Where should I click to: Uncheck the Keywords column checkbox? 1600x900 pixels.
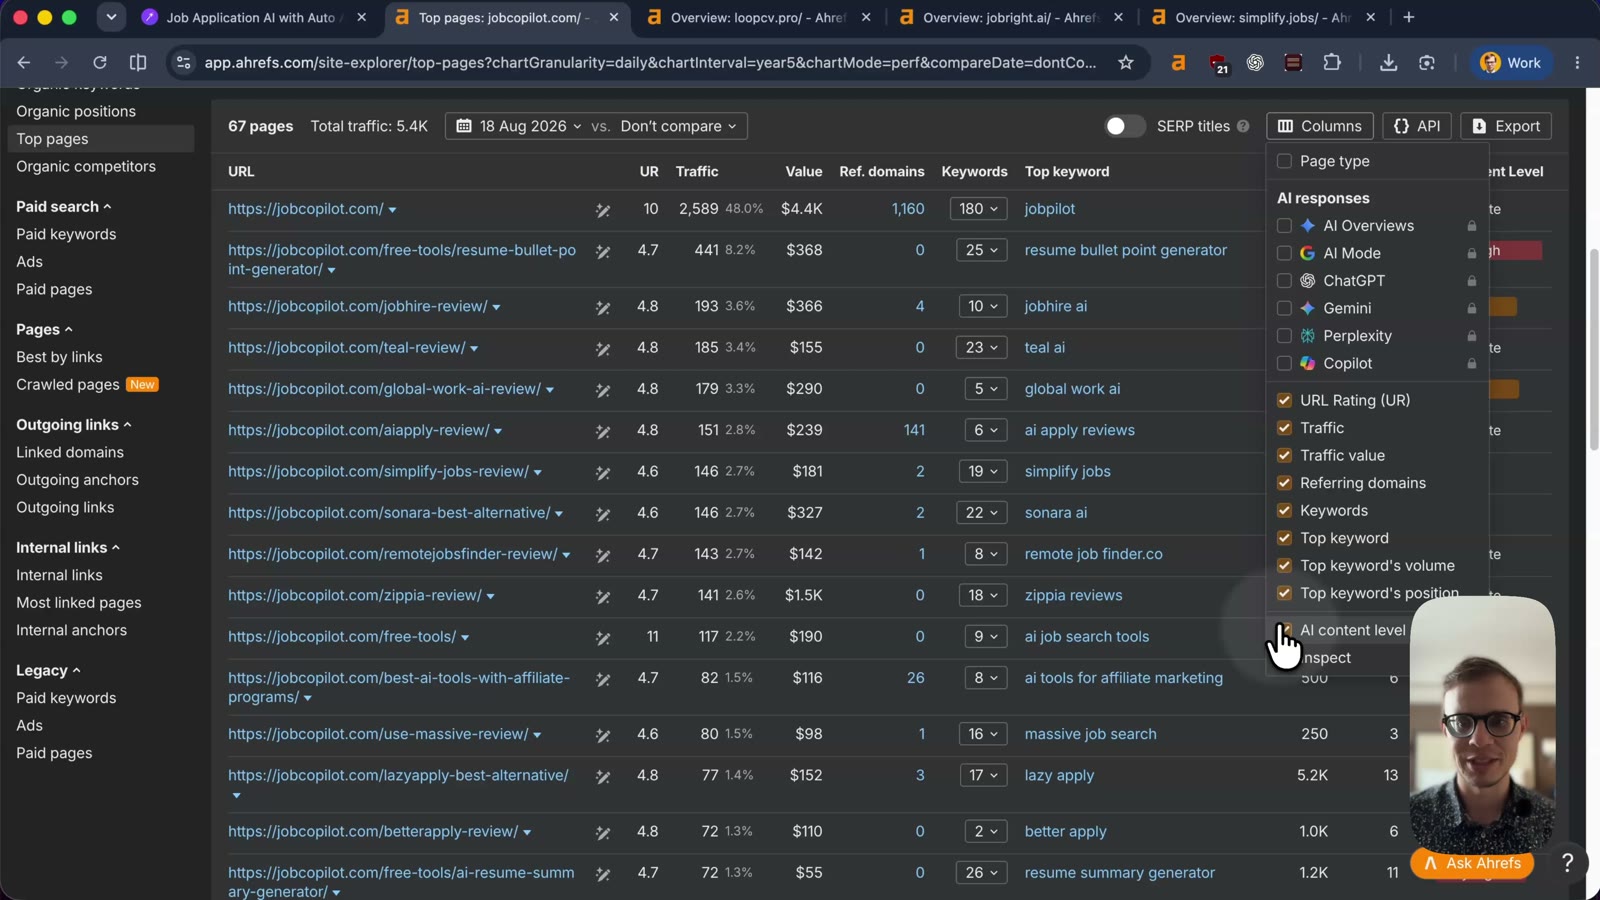[1284, 510]
